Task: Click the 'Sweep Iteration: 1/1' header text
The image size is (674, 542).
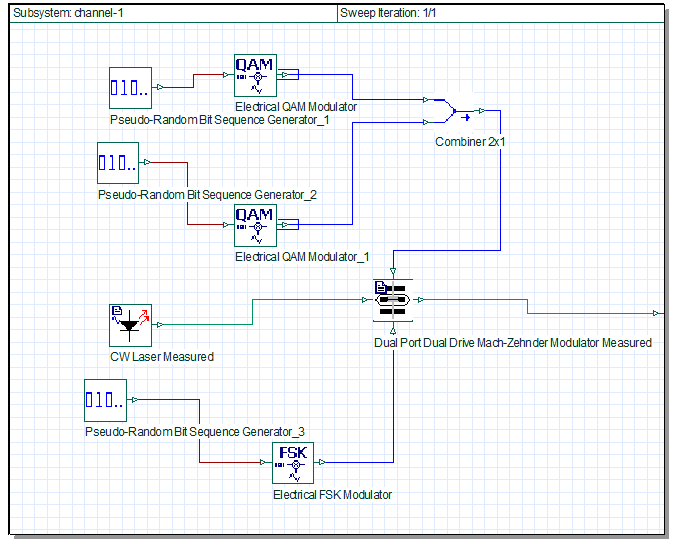Action: click(388, 13)
